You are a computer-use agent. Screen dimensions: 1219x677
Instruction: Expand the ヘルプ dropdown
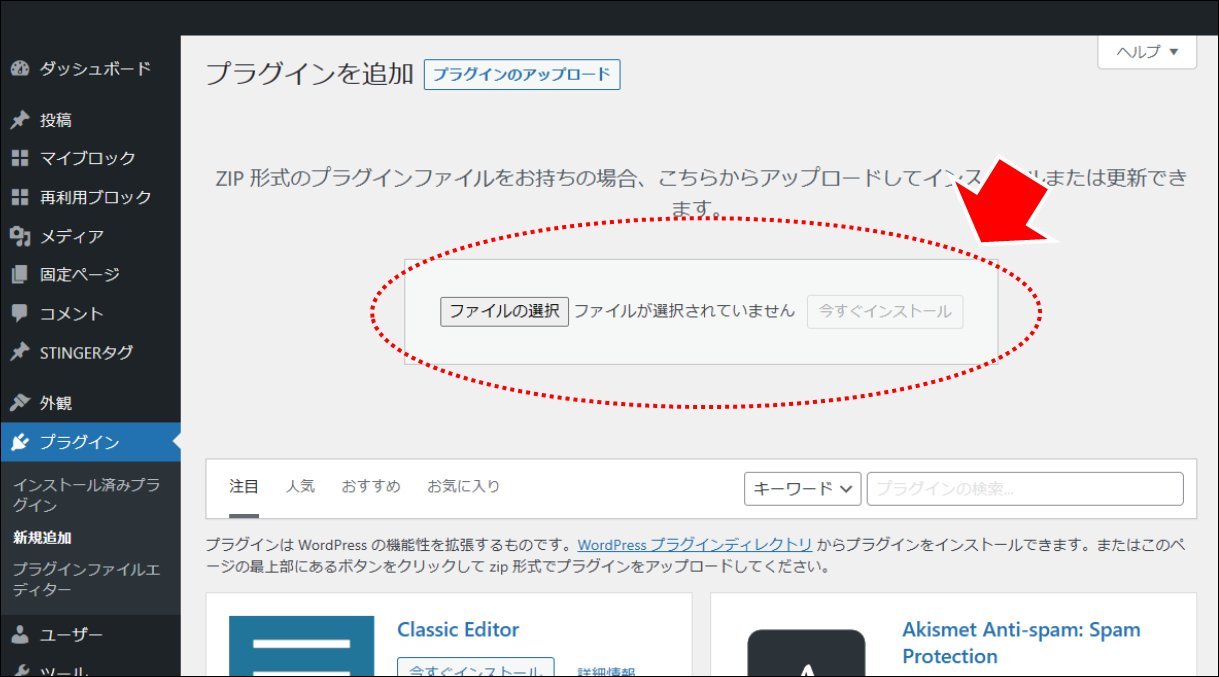click(x=1147, y=52)
